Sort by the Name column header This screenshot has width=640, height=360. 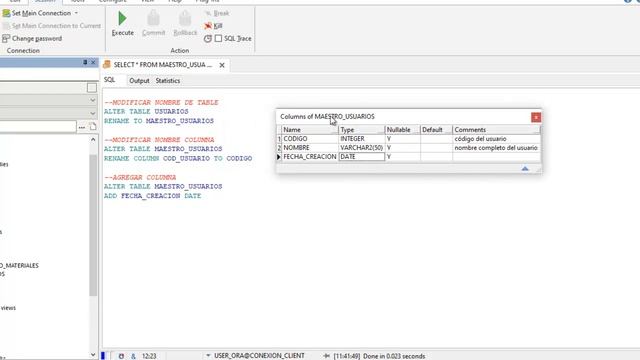click(310, 130)
